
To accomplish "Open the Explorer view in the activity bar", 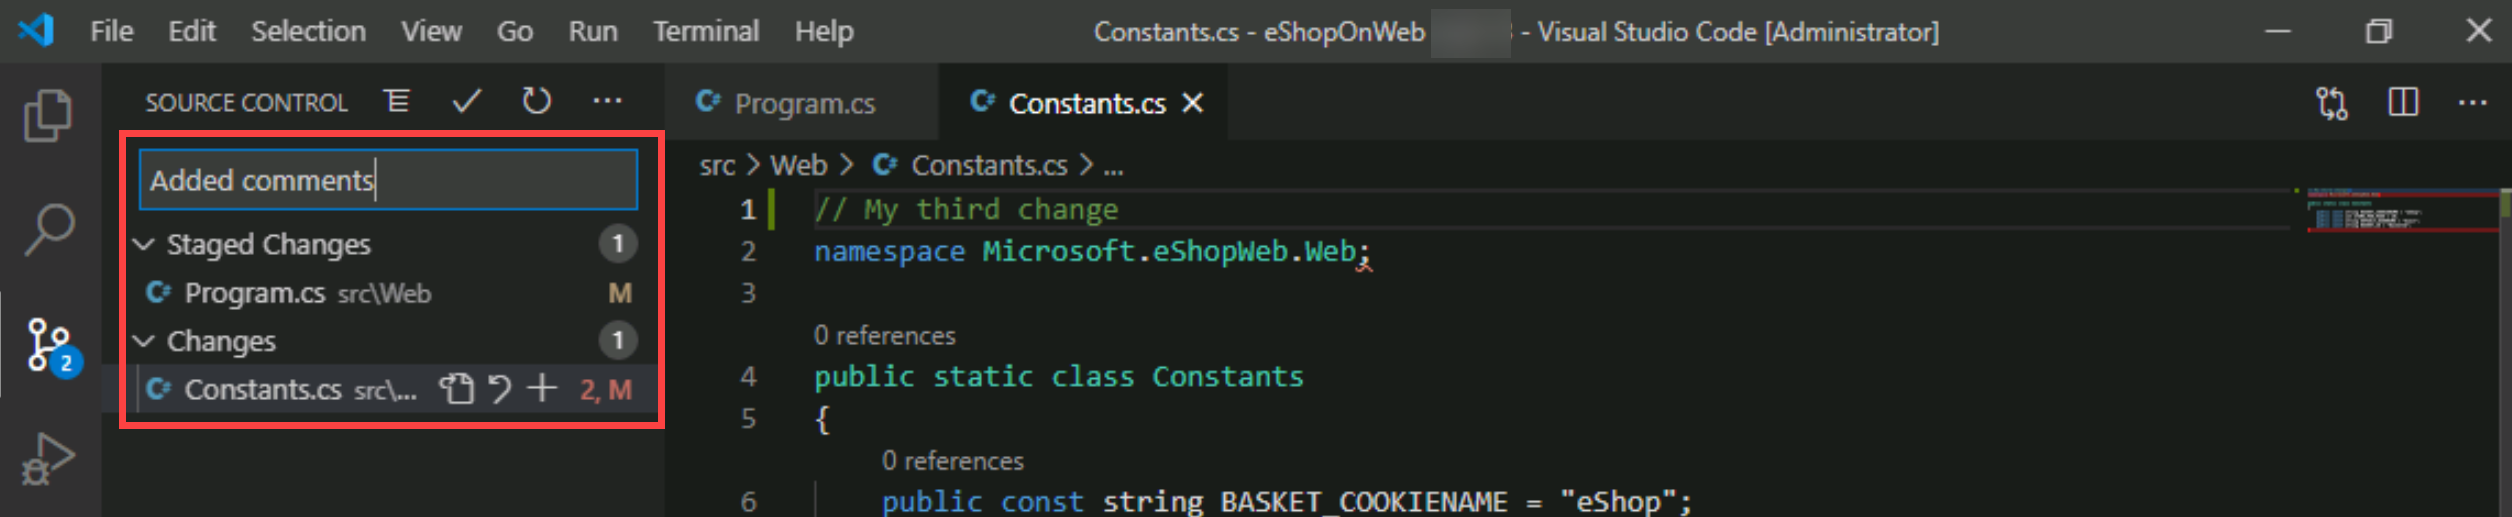I will point(48,115).
